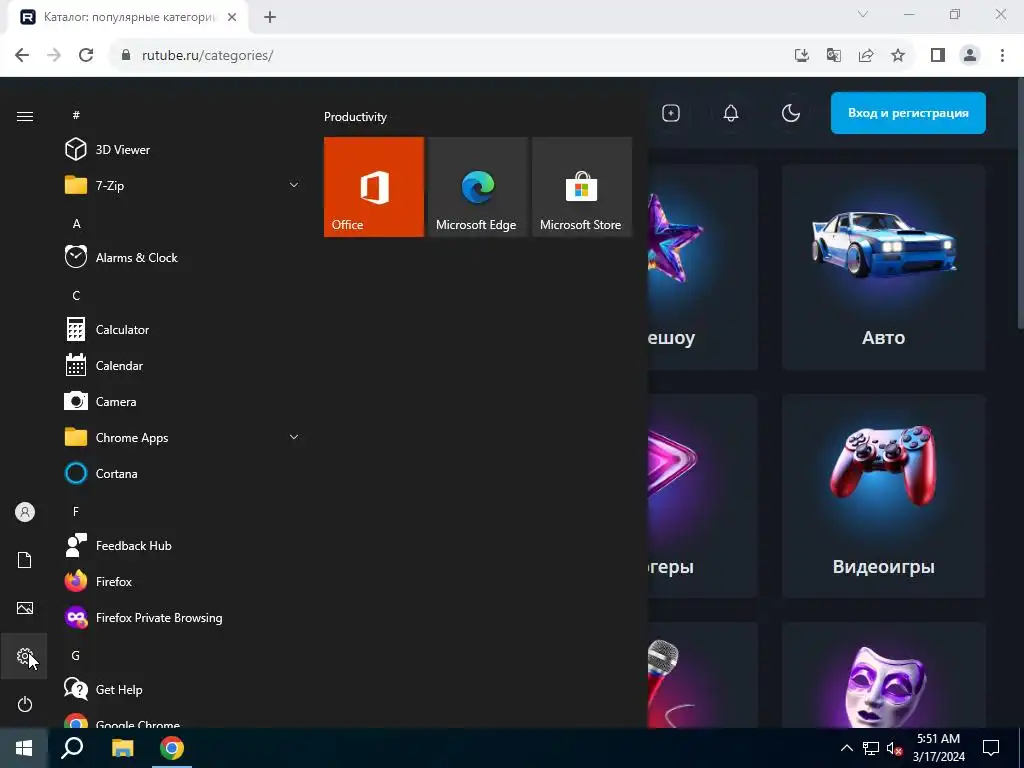Expand the Chrome Apps folder chevron
Viewport: 1024px width, 768px height.
click(294, 438)
